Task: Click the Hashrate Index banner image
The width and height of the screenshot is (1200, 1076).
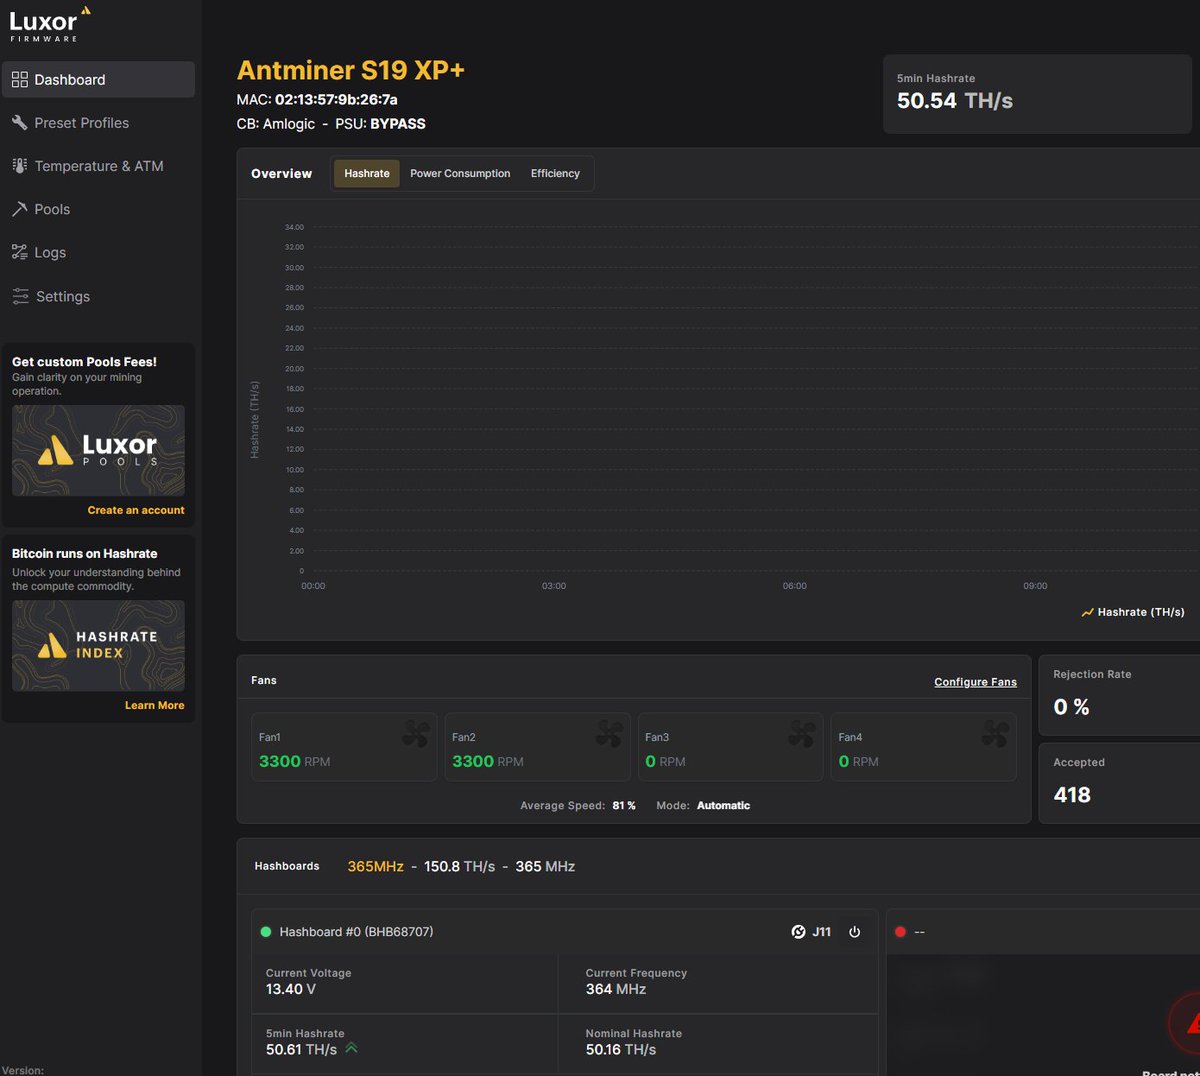Action: (98, 645)
